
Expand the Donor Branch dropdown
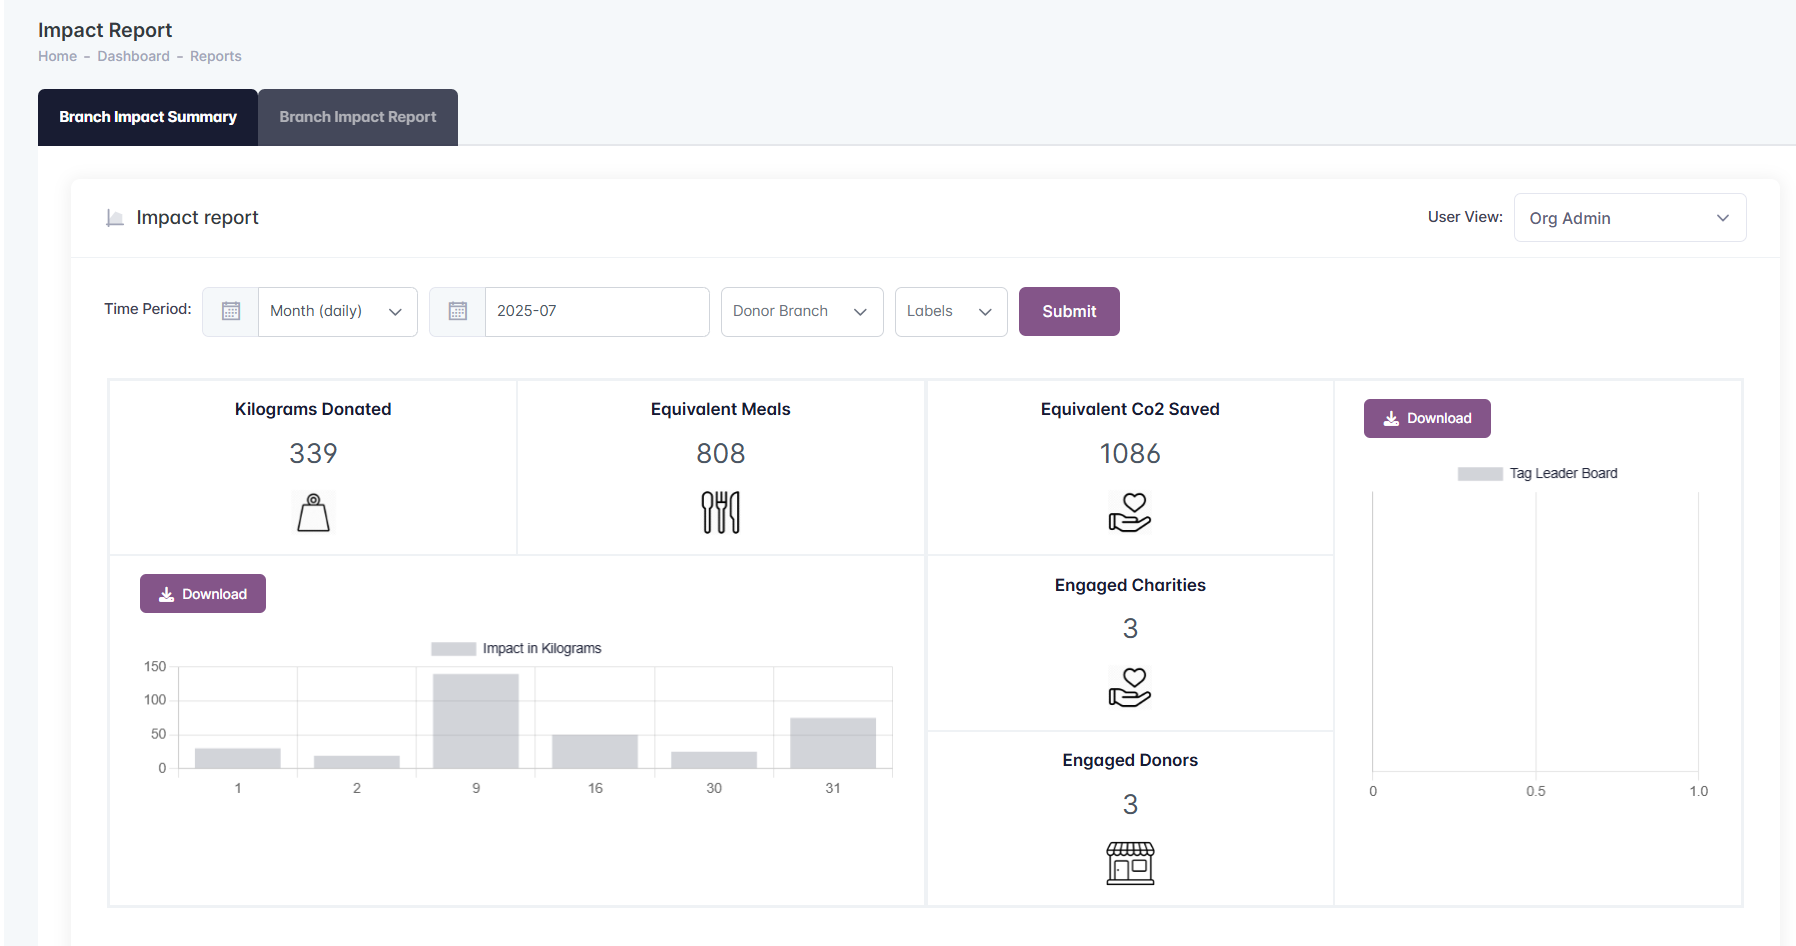point(801,312)
